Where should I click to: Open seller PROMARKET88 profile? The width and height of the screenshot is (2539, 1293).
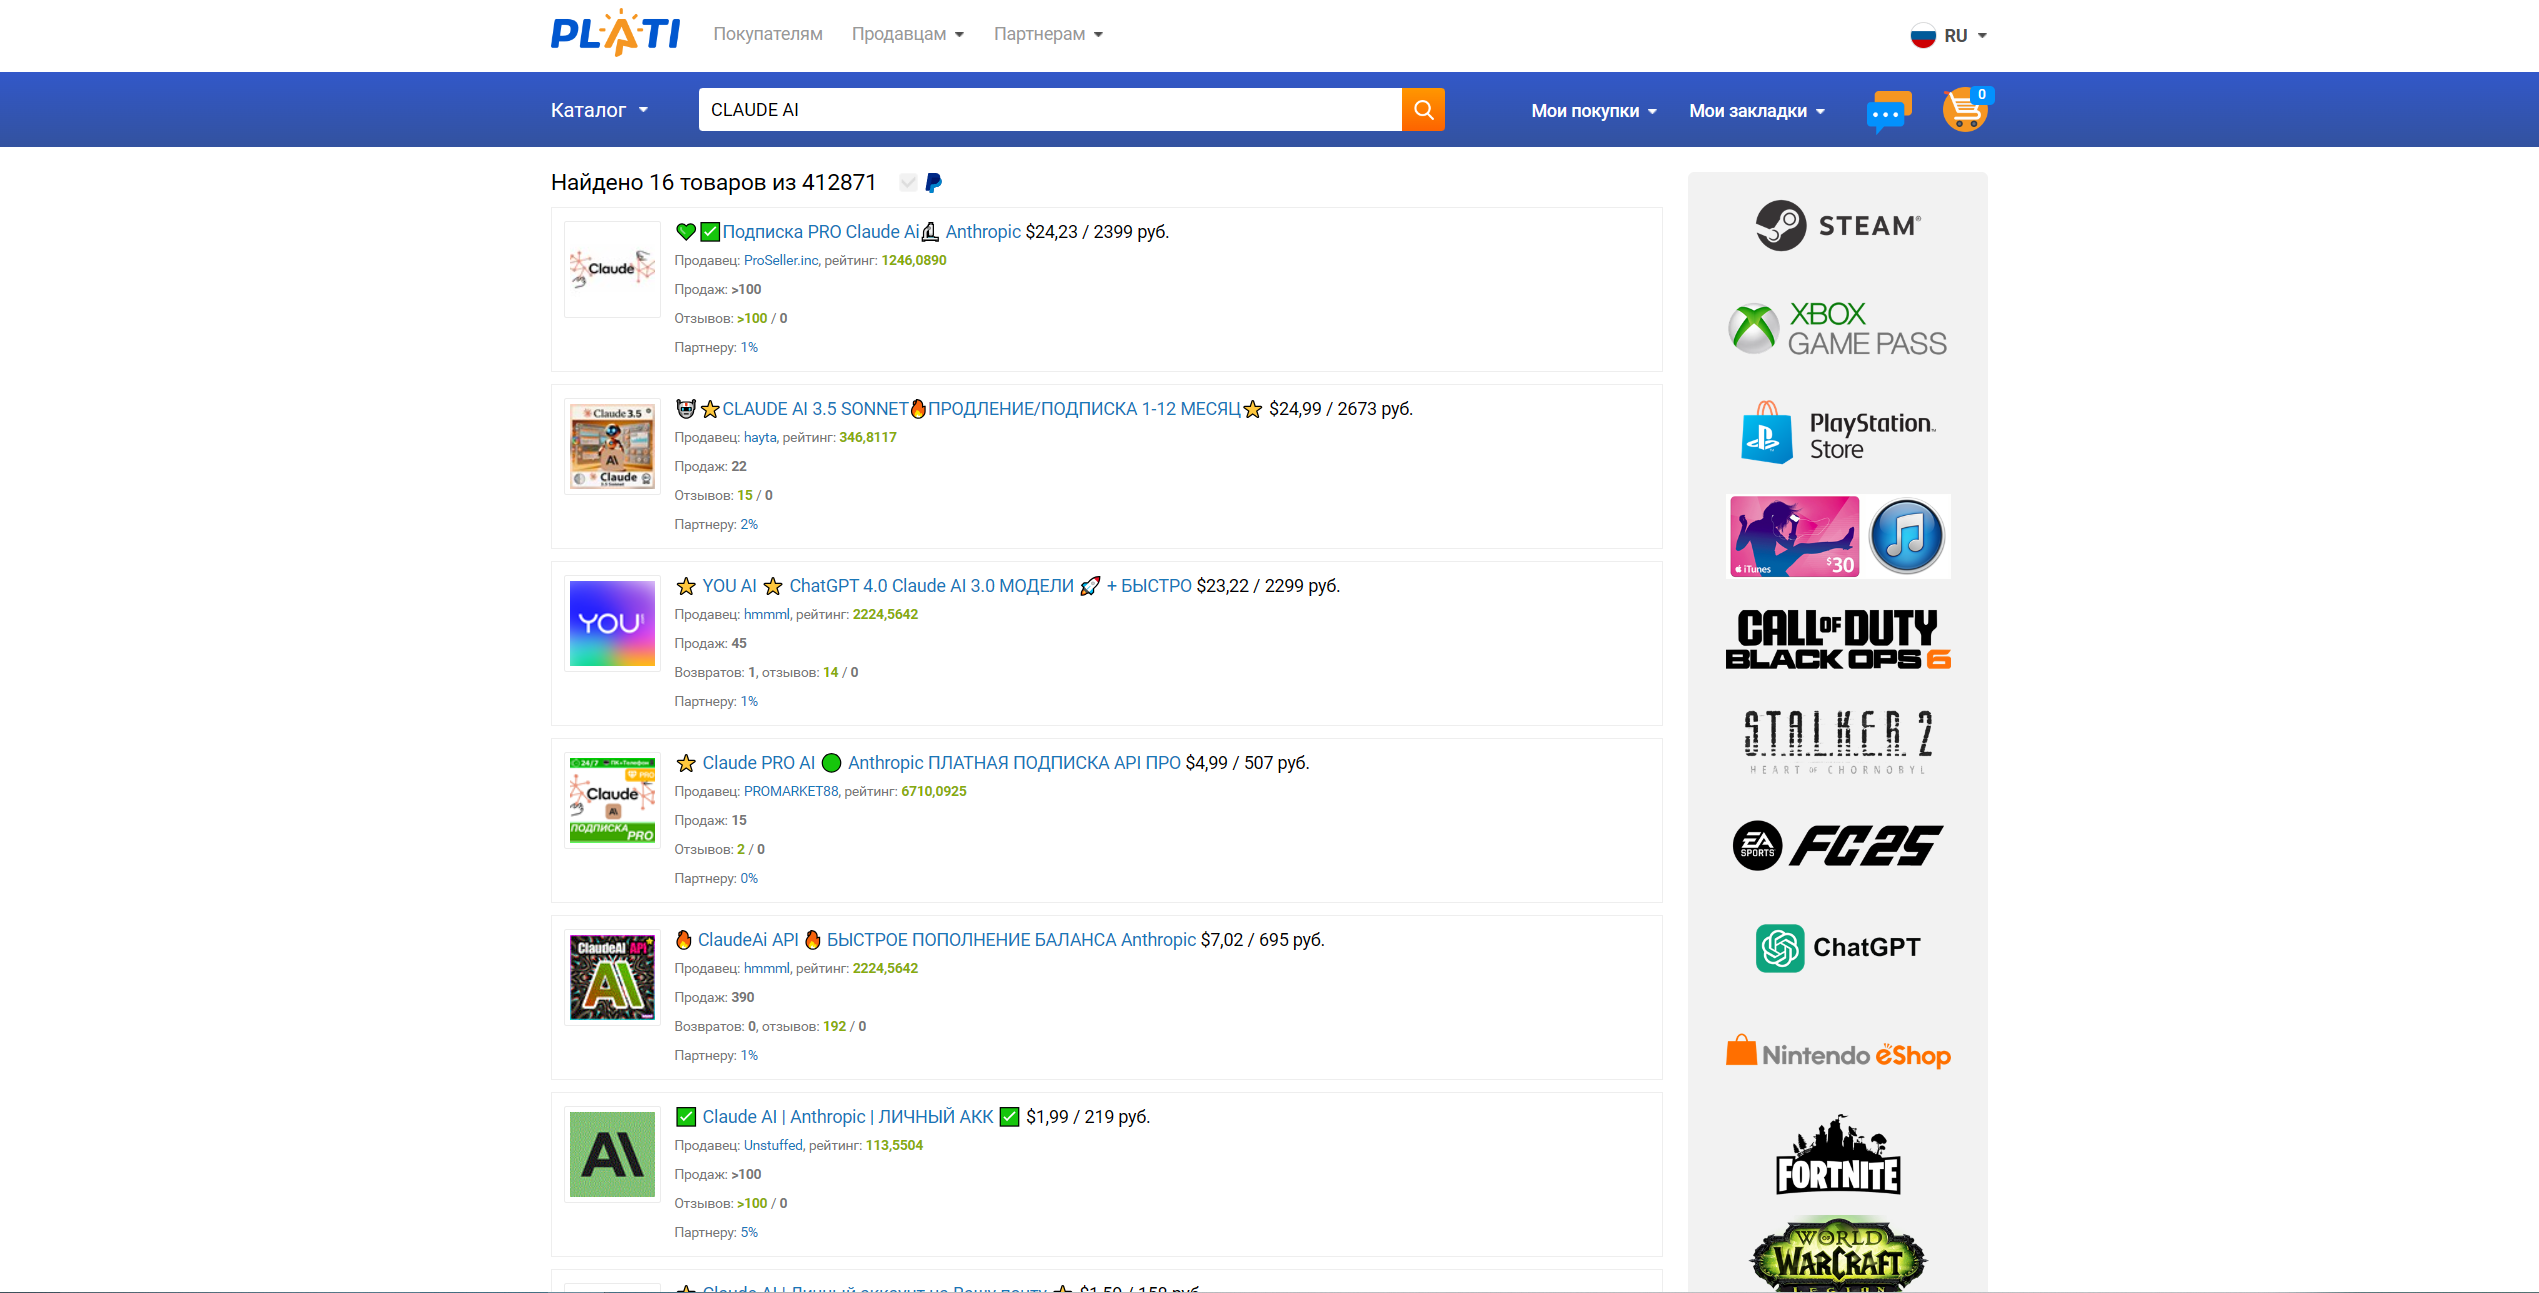pos(791,791)
